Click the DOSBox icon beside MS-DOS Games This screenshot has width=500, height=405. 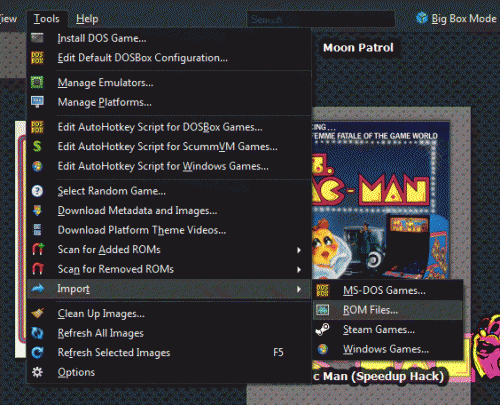(323, 290)
